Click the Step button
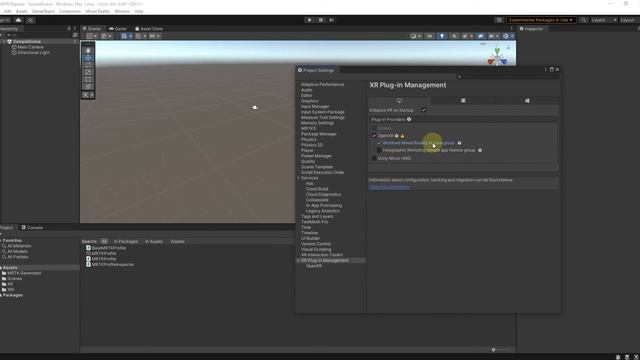640x360 pixels. pyautogui.click(x=331, y=20)
